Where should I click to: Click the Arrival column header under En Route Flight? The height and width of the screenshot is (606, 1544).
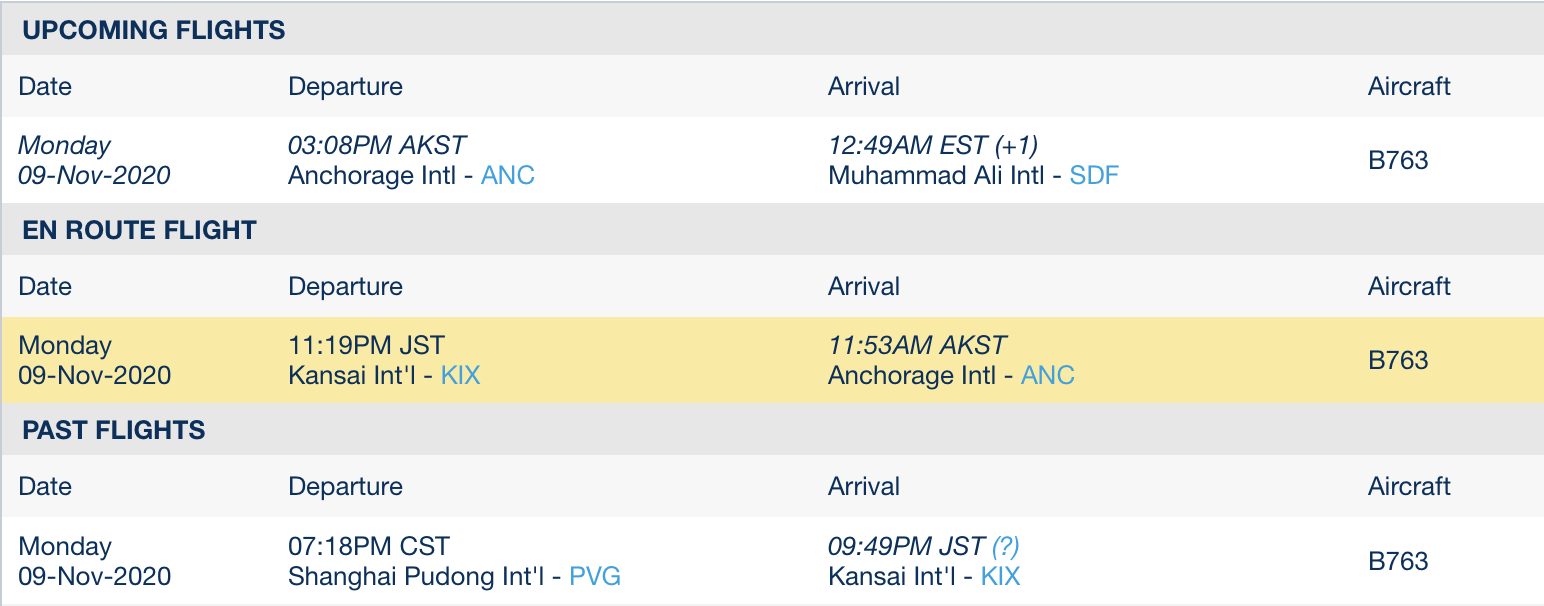pyautogui.click(x=864, y=287)
